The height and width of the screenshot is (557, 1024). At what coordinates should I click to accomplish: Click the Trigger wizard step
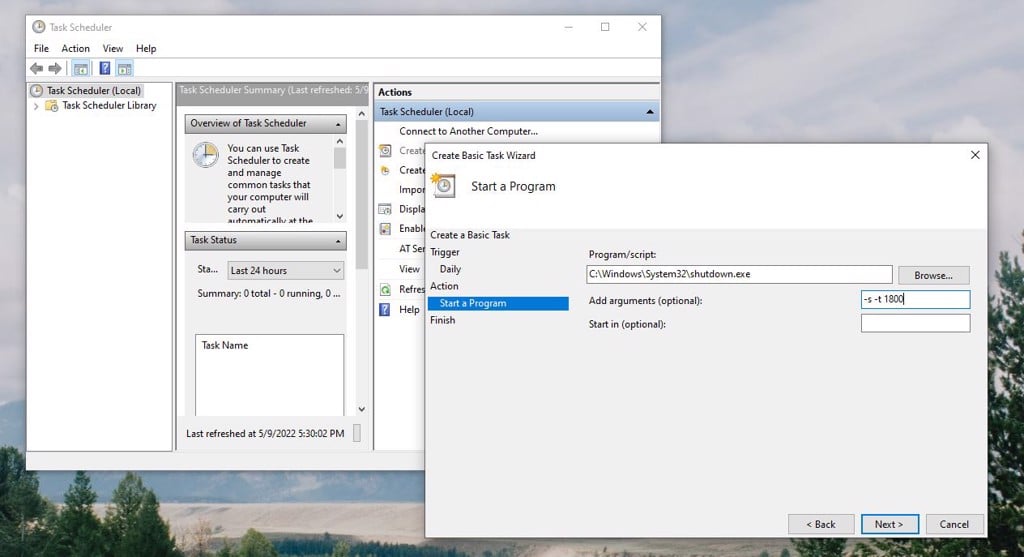(x=445, y=252)
